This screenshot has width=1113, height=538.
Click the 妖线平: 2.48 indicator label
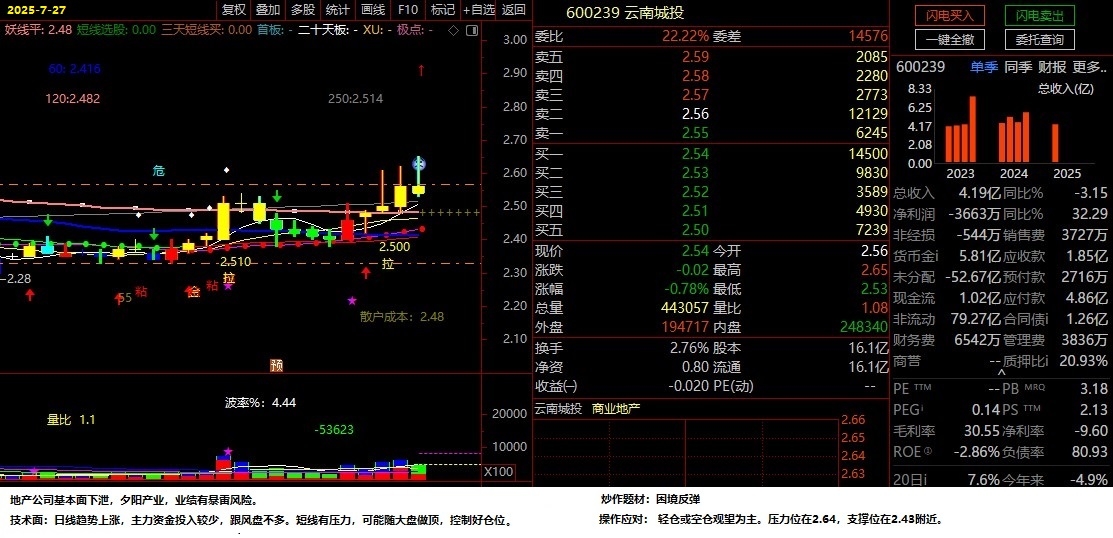(38, 30)
